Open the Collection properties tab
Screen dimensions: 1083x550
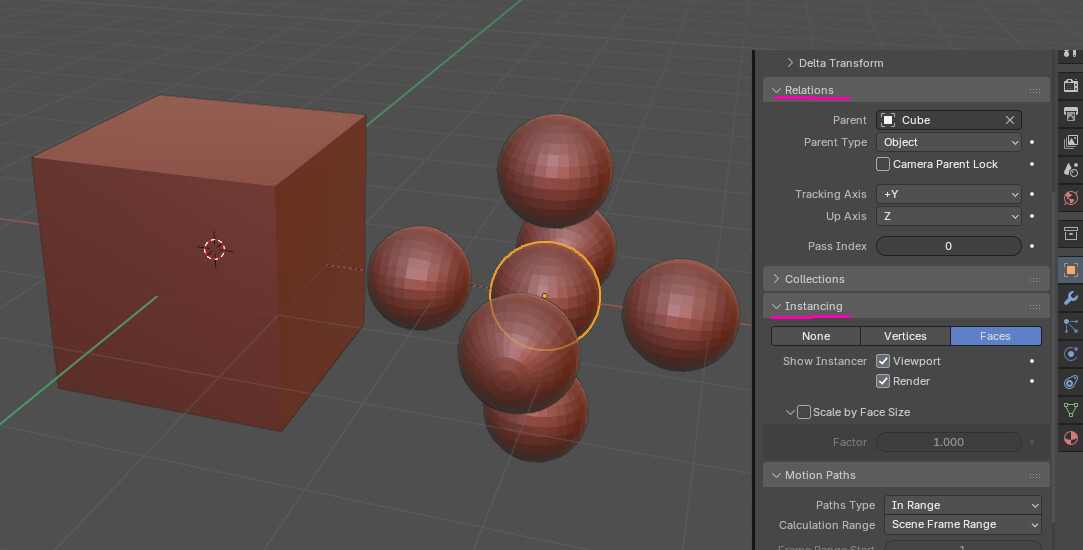[1071, 234]
